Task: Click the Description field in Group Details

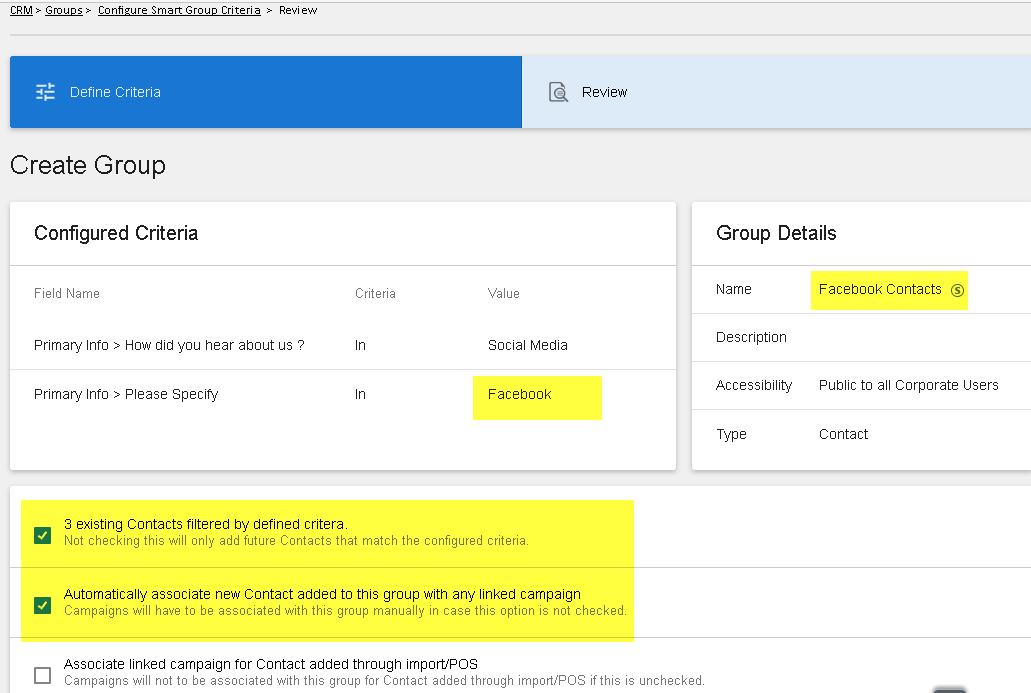Action: click(x=861, y=337)
